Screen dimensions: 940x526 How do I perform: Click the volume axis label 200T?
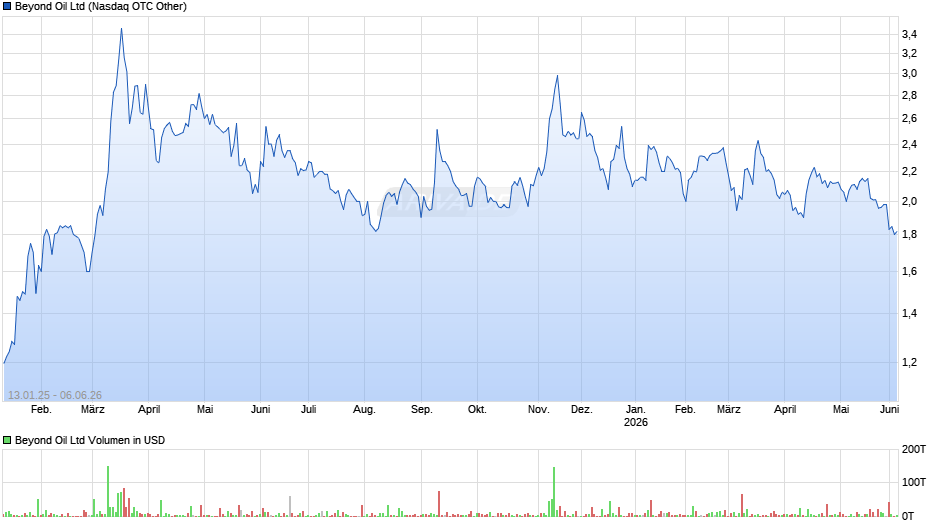point(914,449)
